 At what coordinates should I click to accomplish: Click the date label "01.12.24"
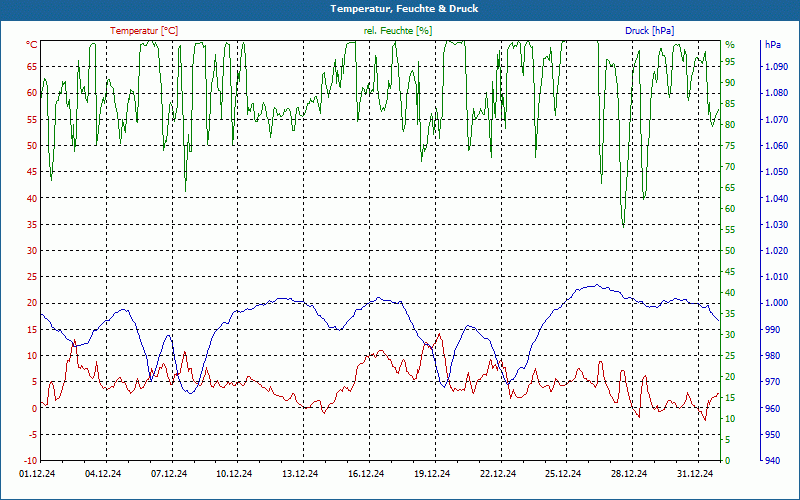click(37, 473)
